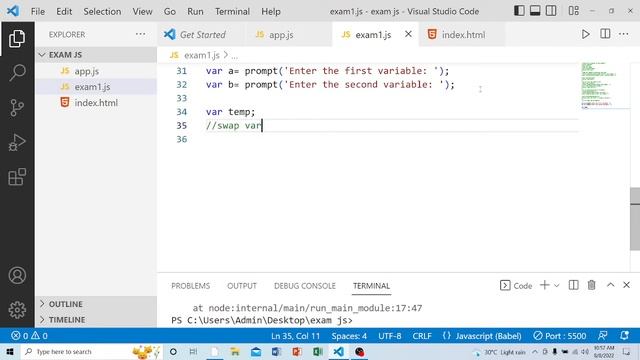
Task: Open the VS Code taskbar icon
Action: click(x=338, y=351)
